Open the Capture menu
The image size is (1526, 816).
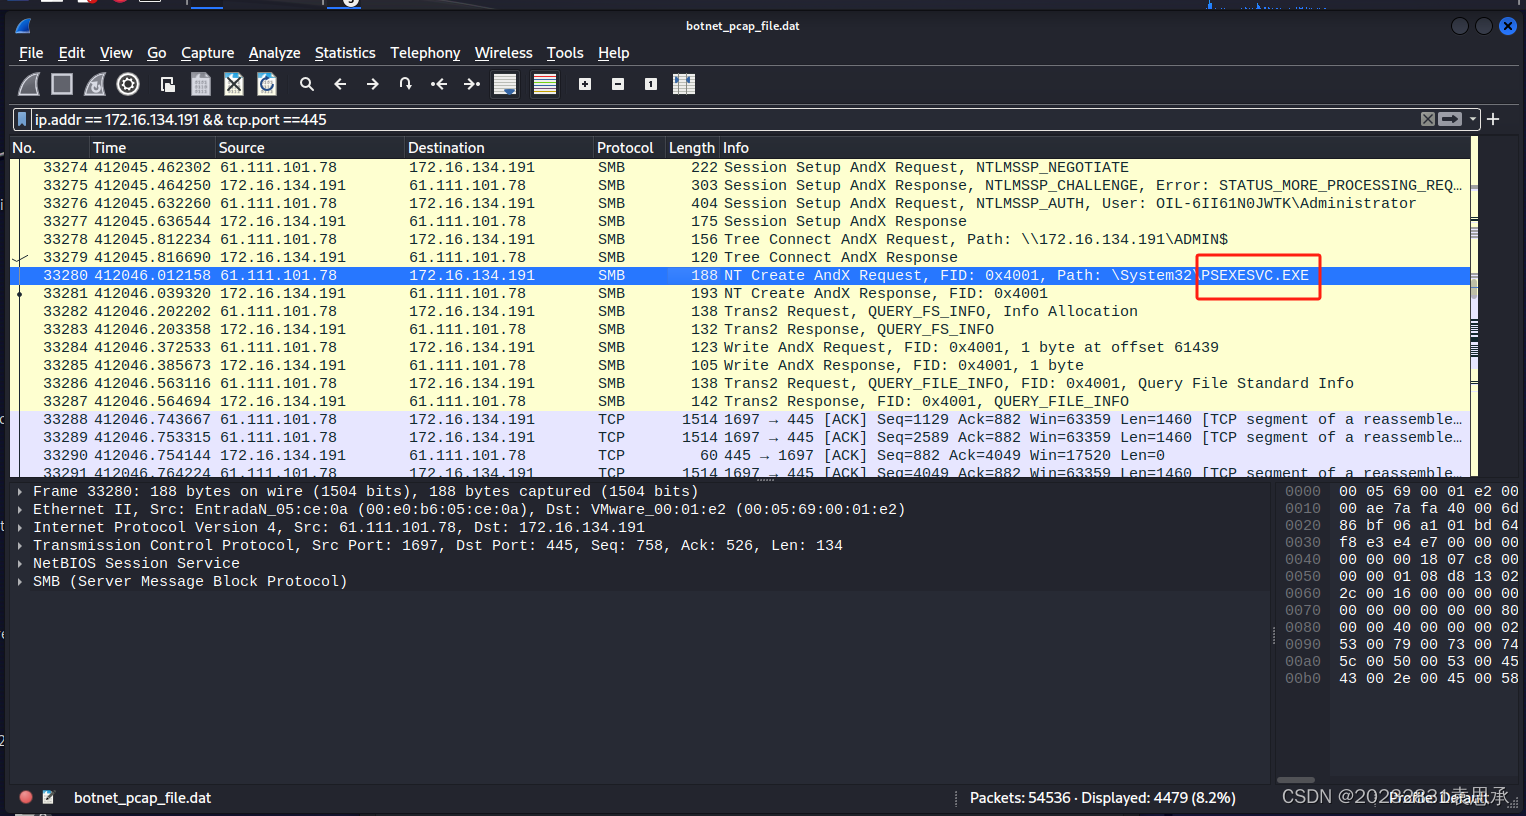click(x=207, y=53)
